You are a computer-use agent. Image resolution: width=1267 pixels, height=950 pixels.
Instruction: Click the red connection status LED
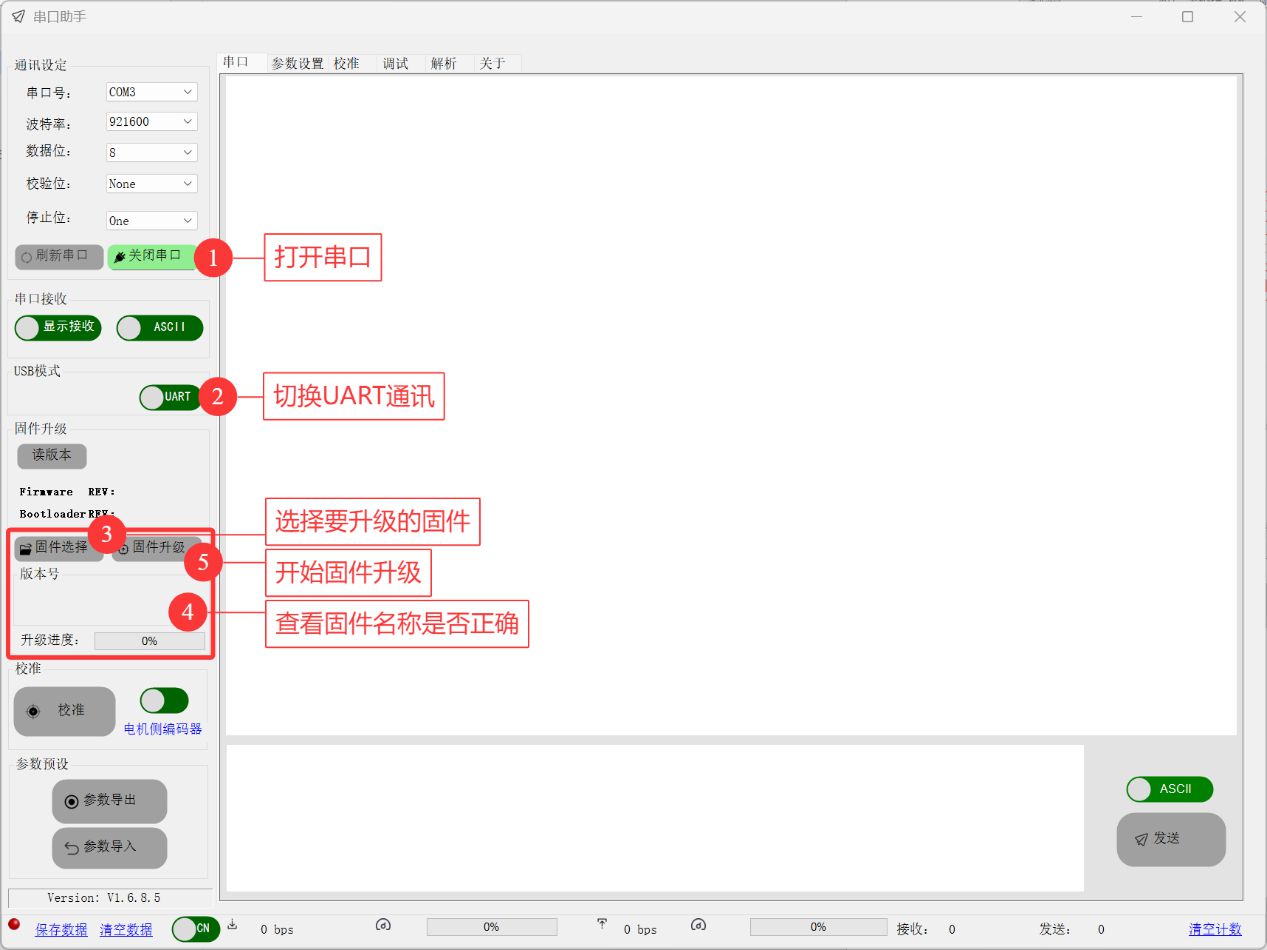(x=14, y=924)
